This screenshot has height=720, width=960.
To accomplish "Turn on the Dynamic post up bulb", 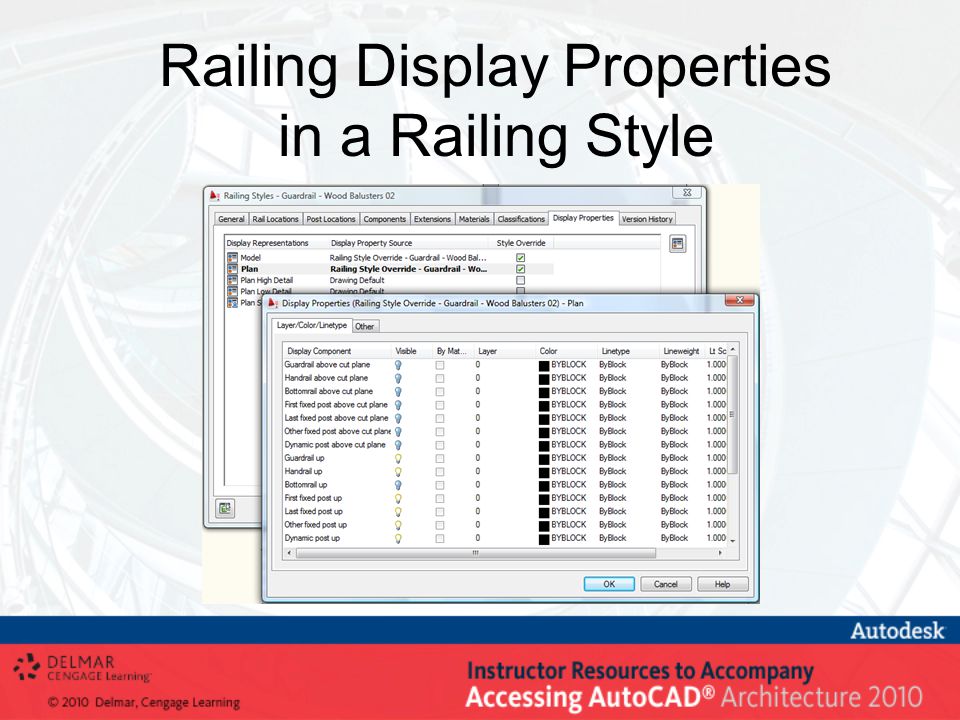I will click(x=398, y=539).
